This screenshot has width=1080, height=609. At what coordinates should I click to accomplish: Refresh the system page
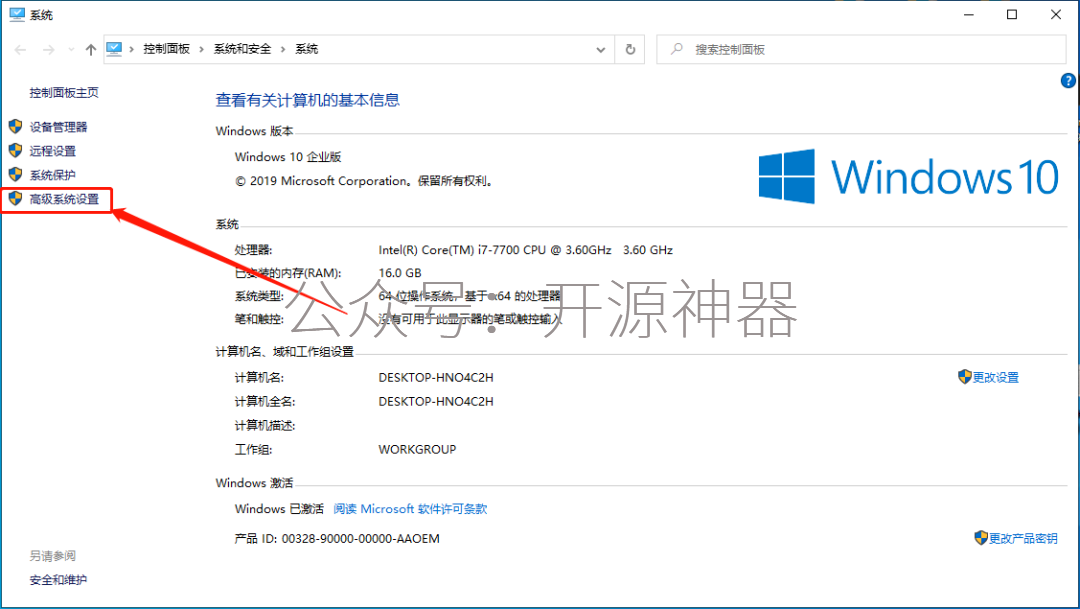[630, 50]
